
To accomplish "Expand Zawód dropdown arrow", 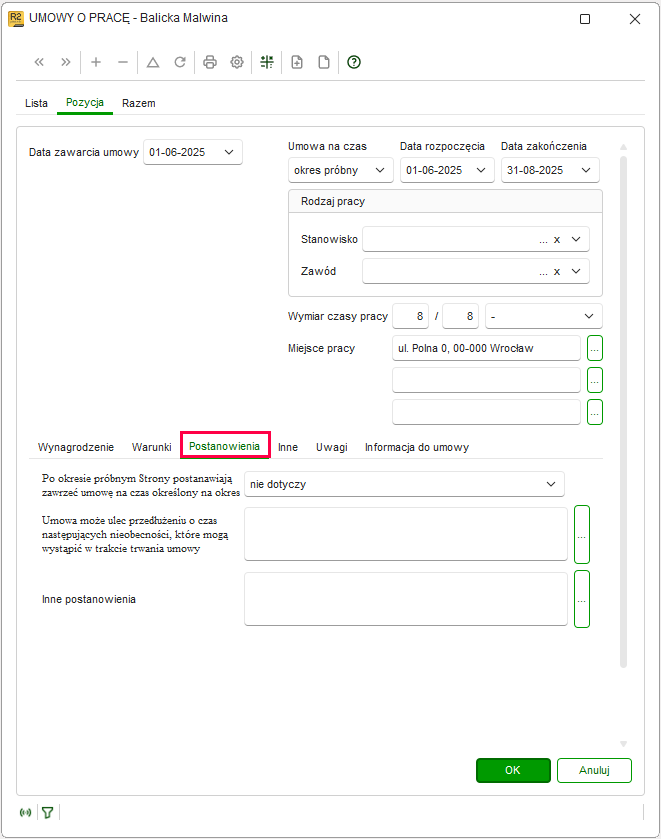I will pos(576,271).
